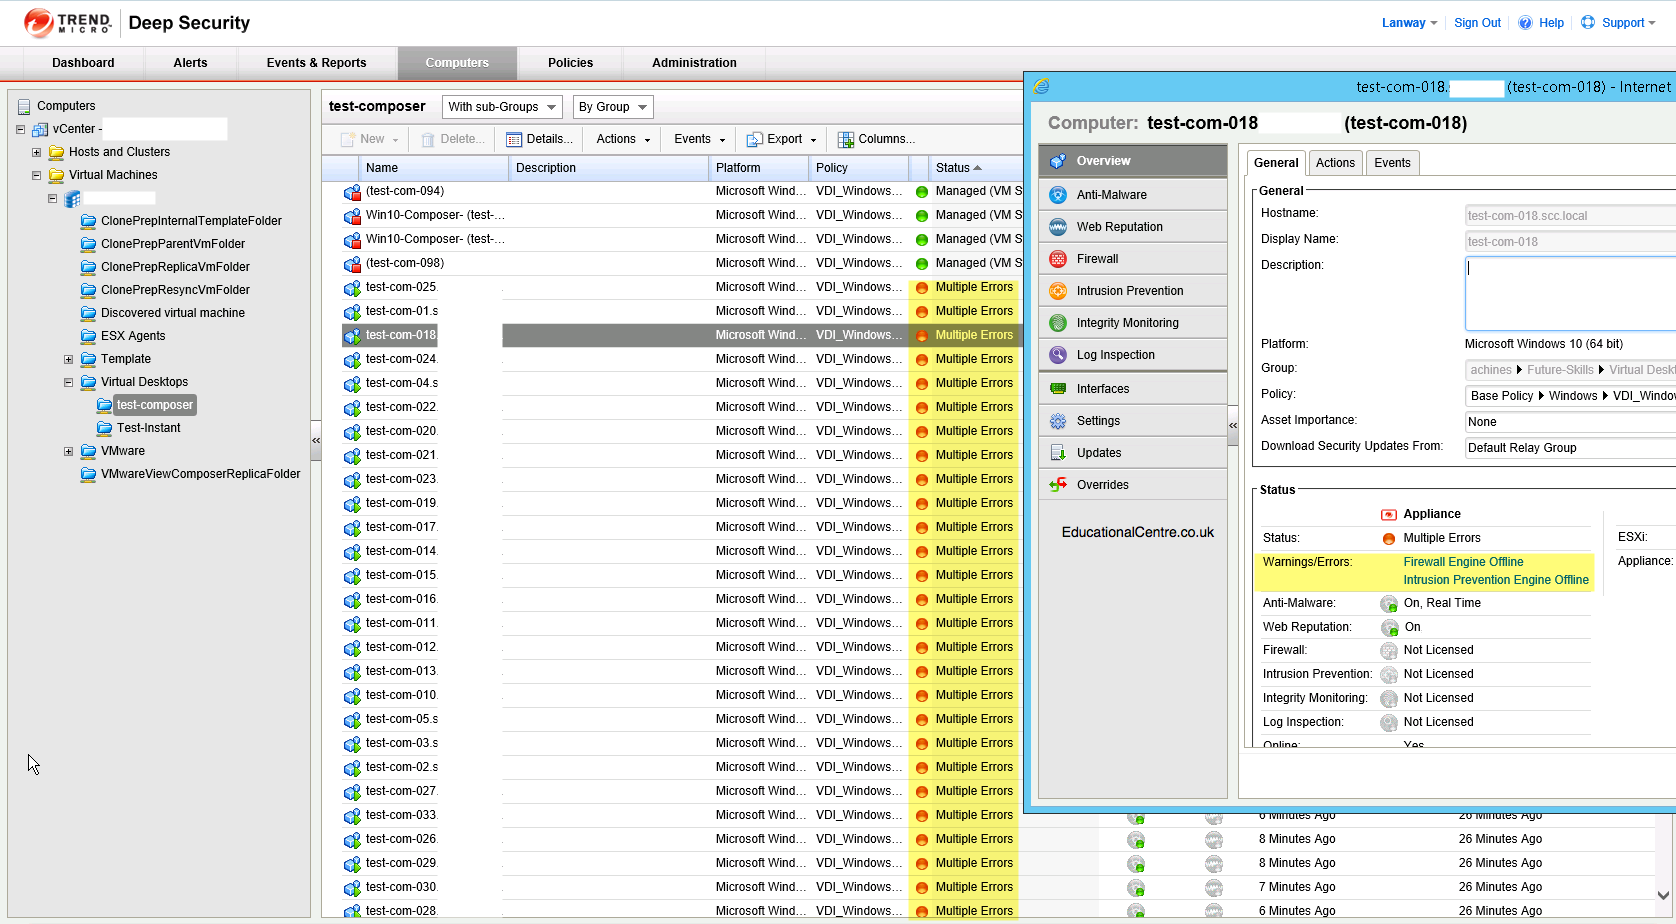
Task: Click the Sign Out link
Action: pyautogui.click(x=1477, y=23)
